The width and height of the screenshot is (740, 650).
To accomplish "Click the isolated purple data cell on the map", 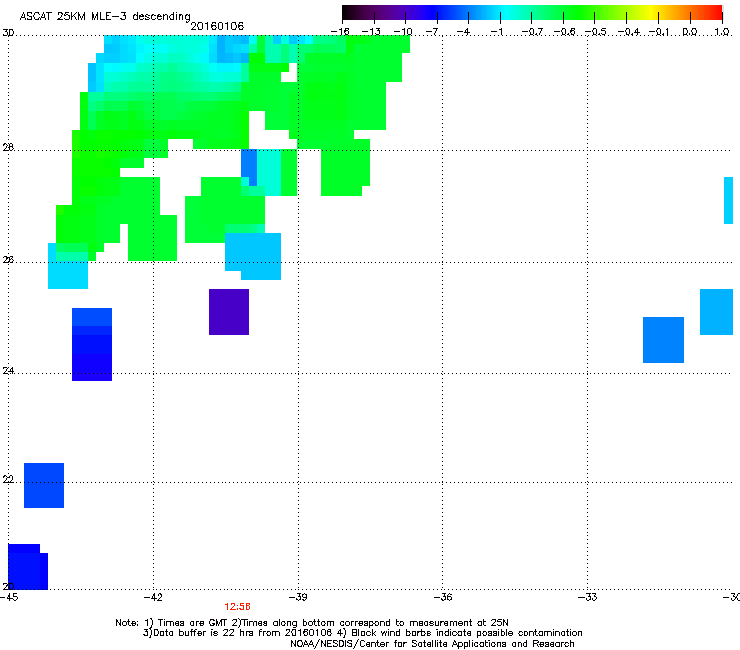I will pos(229,312).
